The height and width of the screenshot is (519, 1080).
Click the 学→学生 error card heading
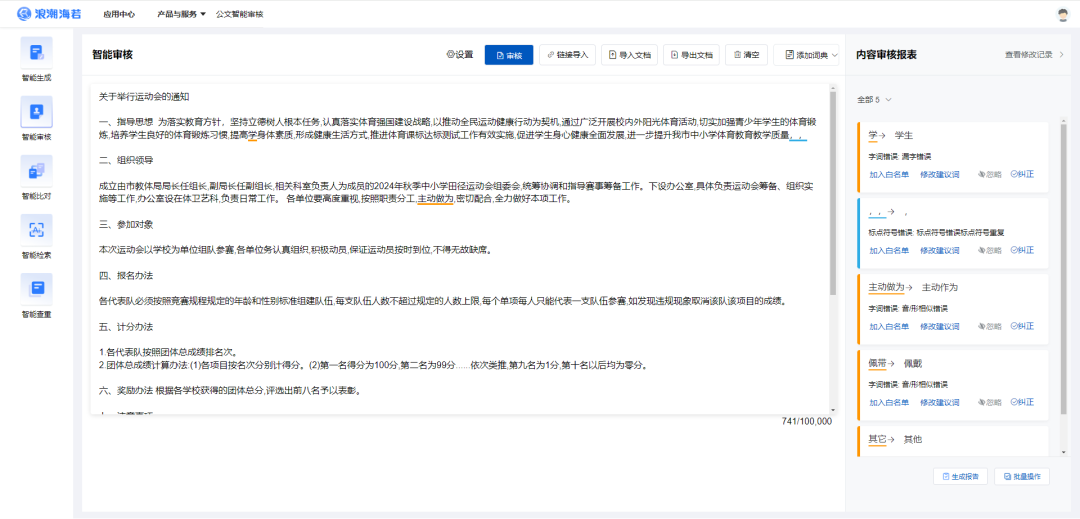coord(891,136)
